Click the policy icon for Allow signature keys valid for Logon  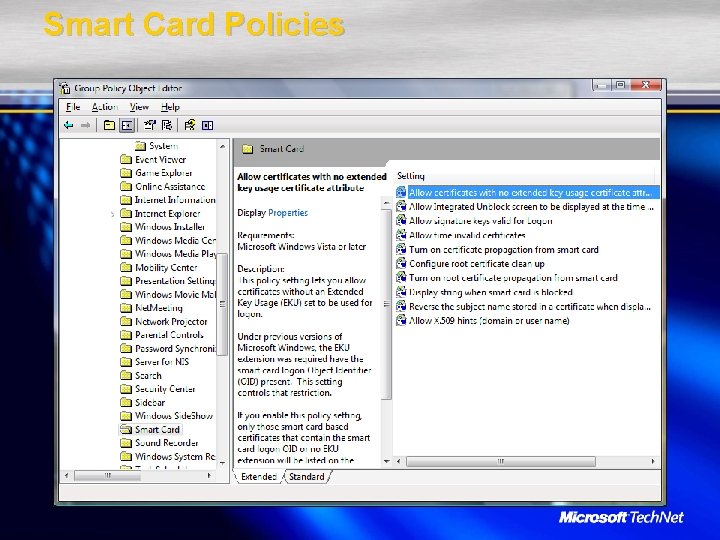point(401,220)
